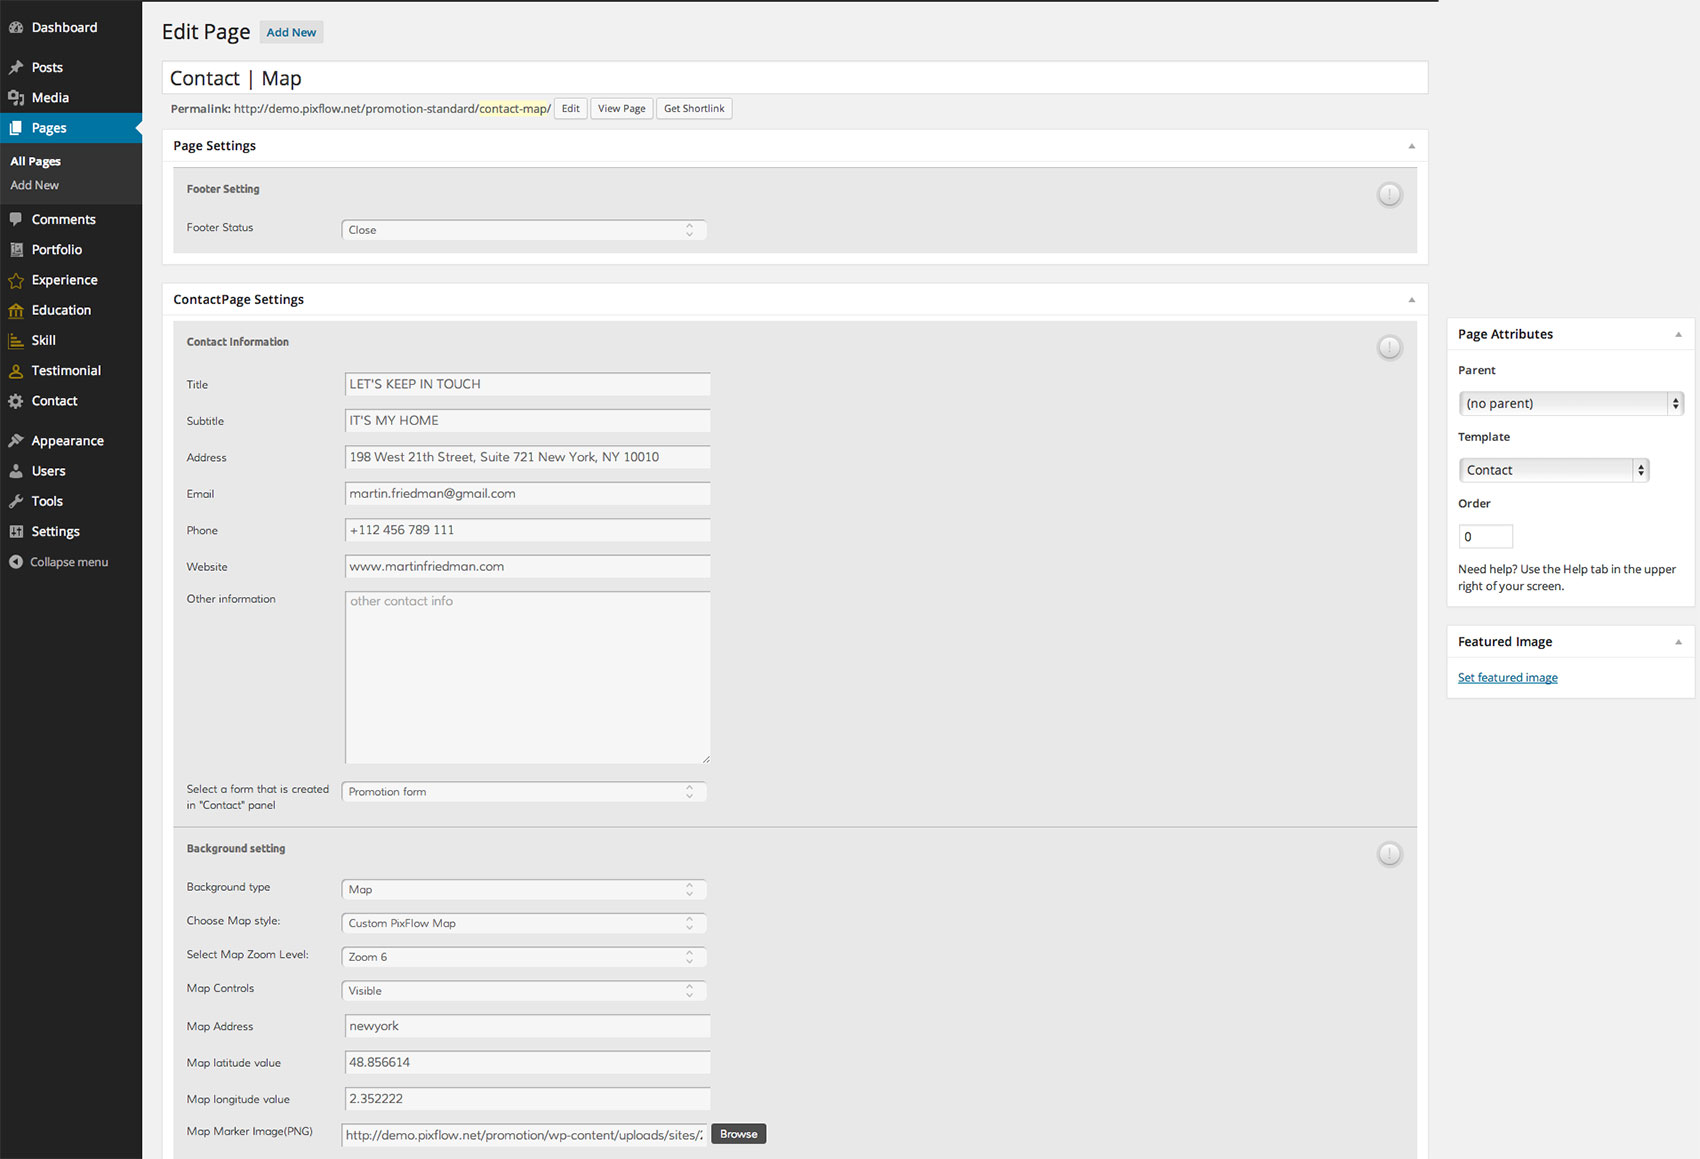This screenshot has width=1700, height=1159.
Task: Collapse the Page Attributes panel
Action: [1678, 335]
